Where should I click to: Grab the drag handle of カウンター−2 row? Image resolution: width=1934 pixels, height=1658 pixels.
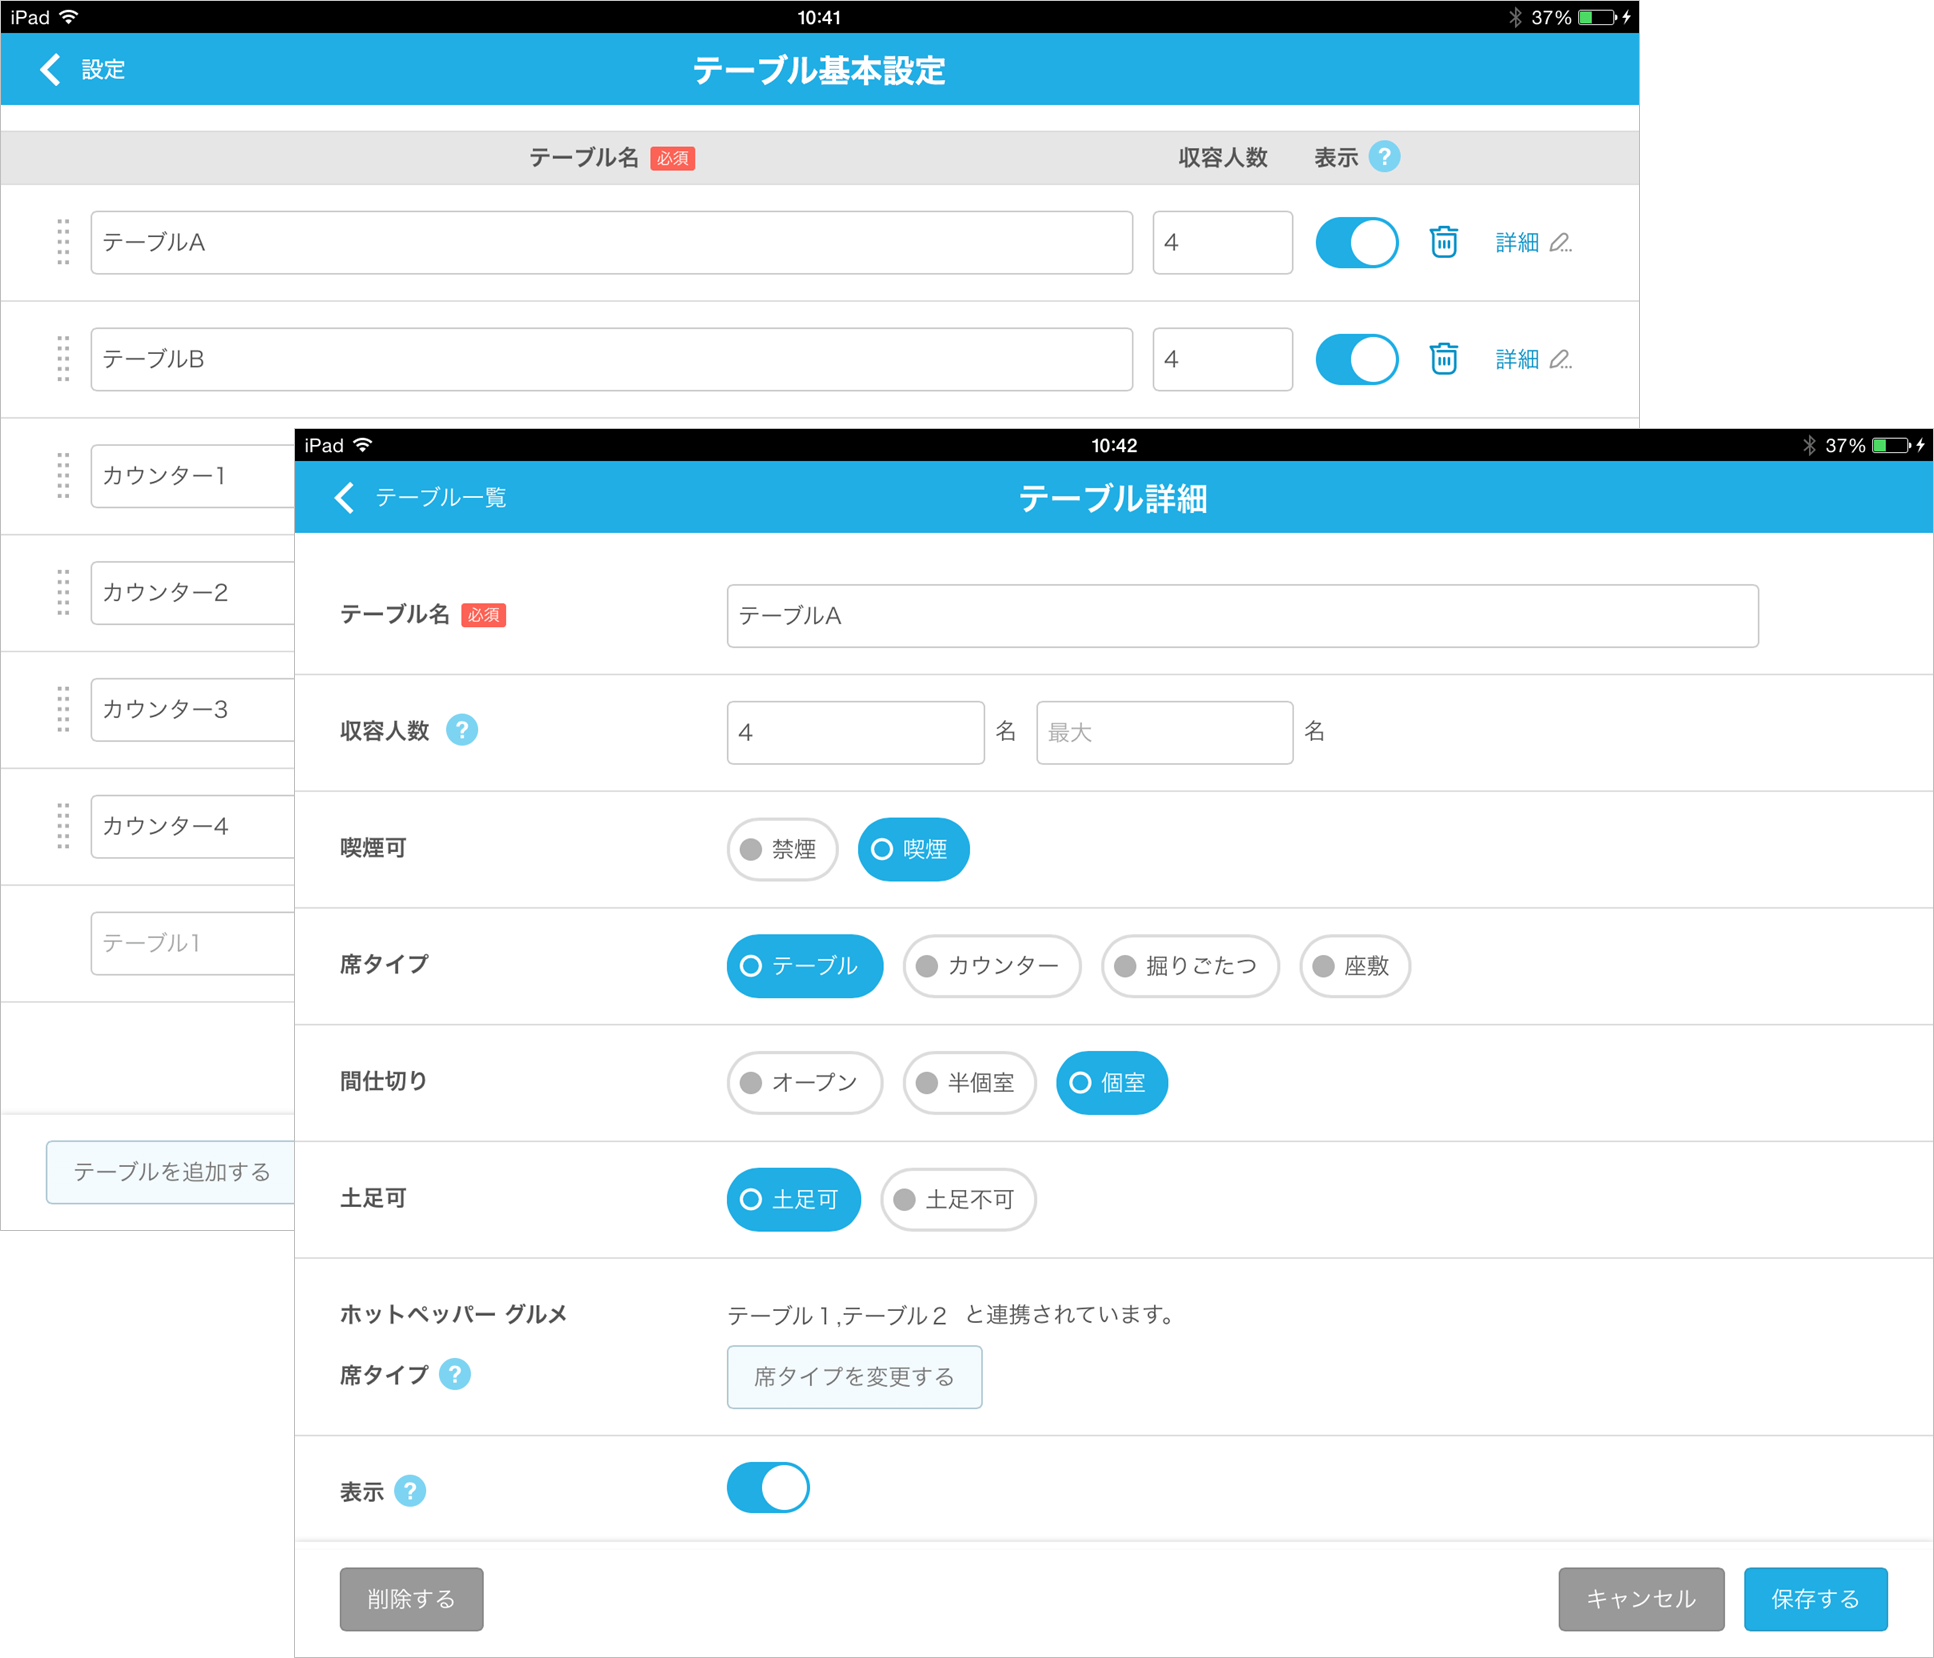tap(63, 592)
